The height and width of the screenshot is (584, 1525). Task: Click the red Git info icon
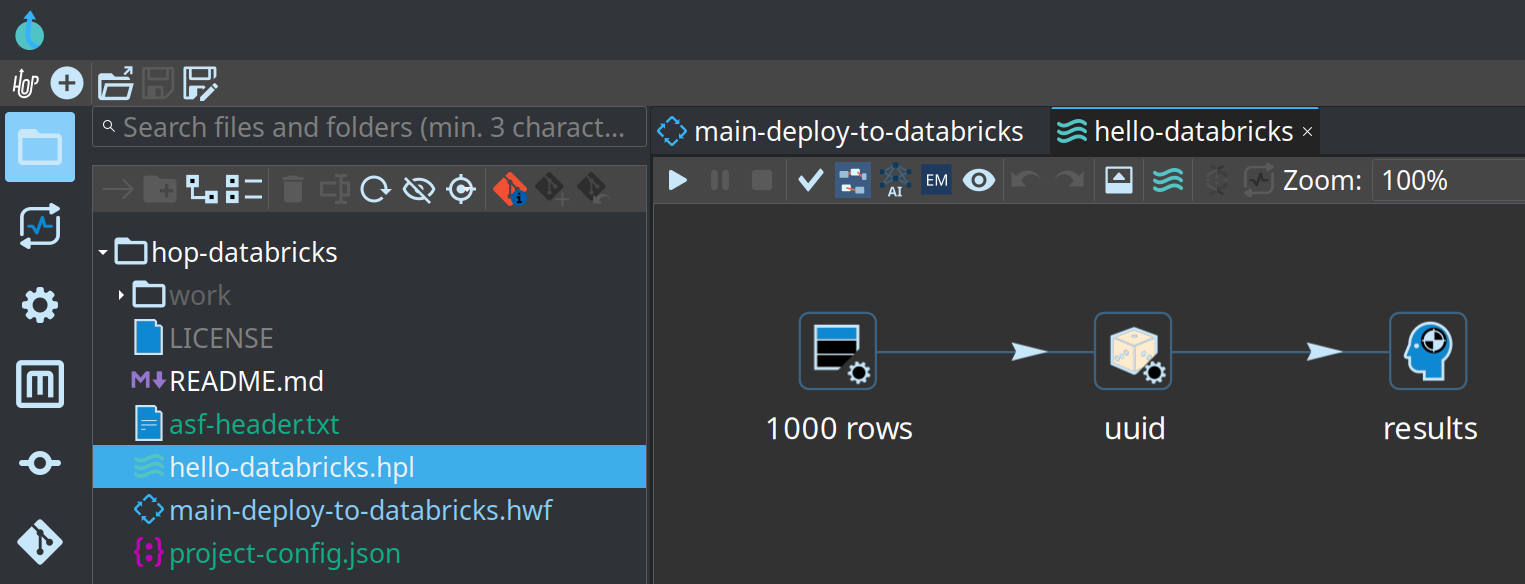pyautogui.click(x=510, y=188)
